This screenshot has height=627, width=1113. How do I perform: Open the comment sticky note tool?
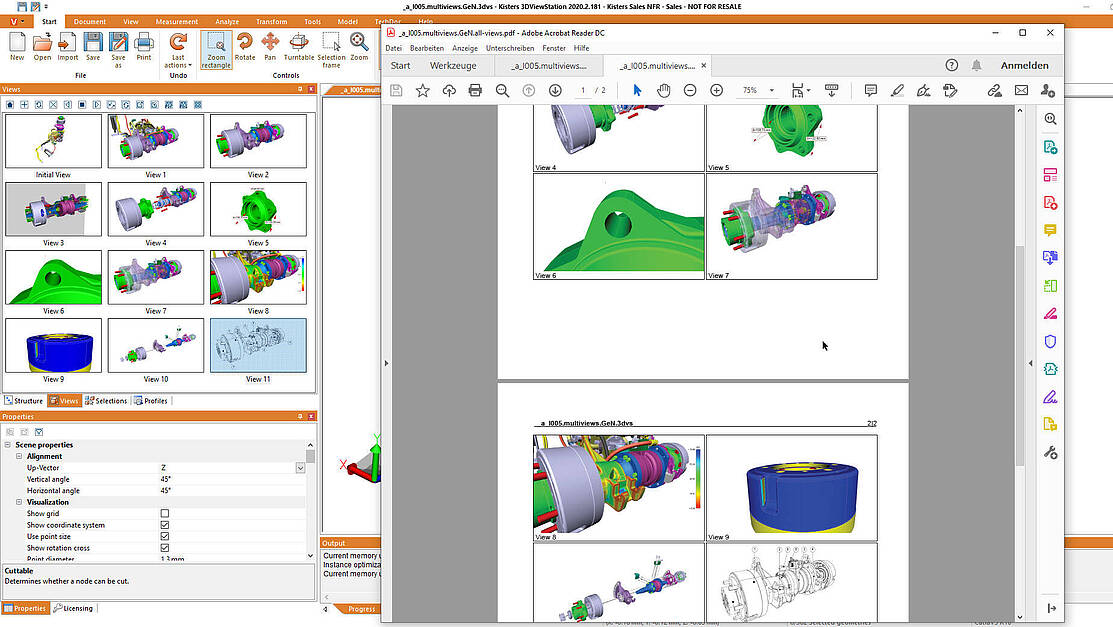coord(870,90)
